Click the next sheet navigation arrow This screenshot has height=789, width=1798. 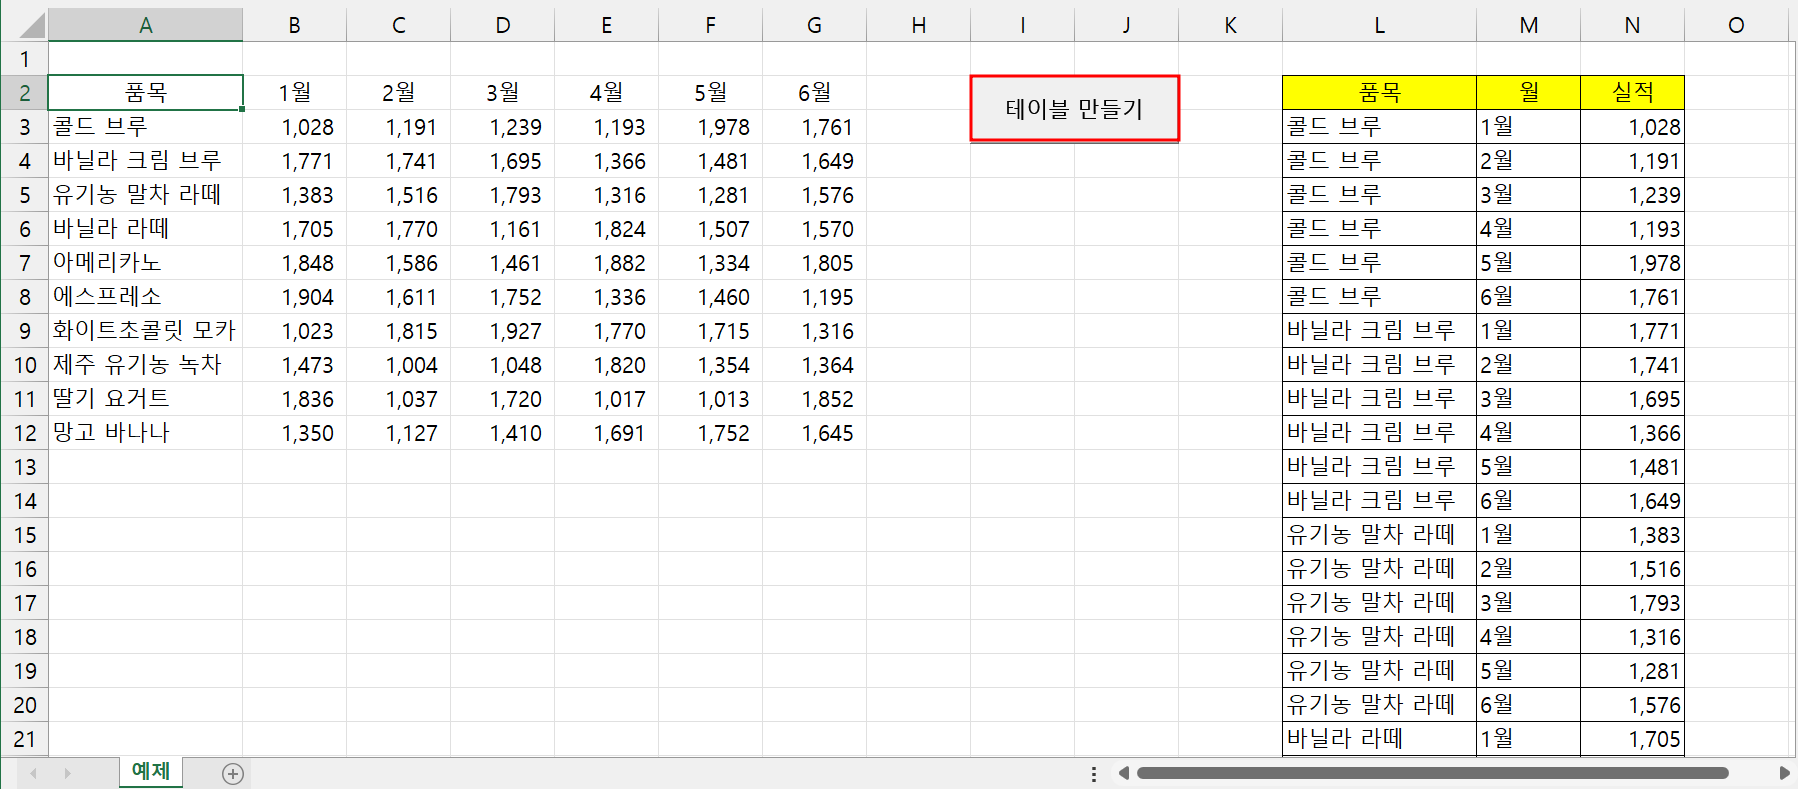(x=67, y=773)
